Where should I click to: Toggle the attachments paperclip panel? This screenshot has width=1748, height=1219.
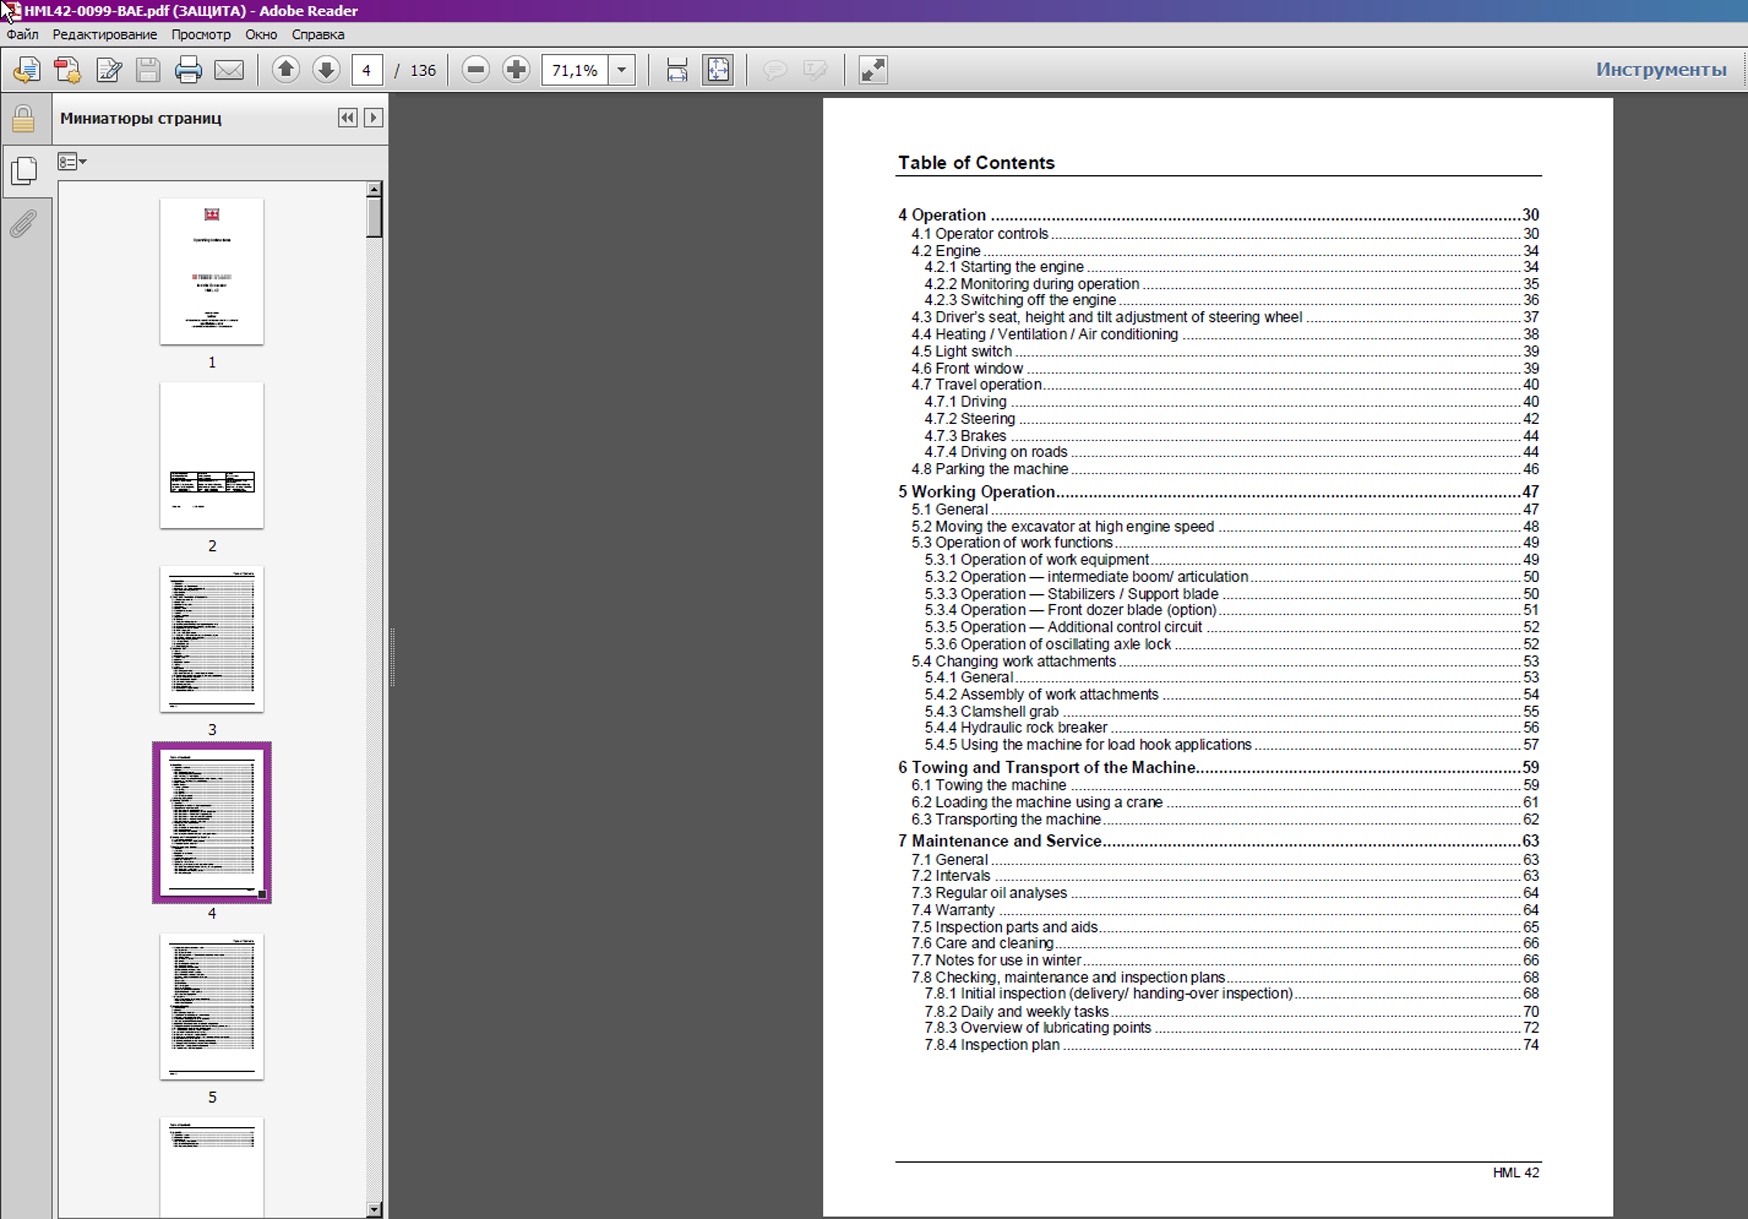(x=24, y=223)
